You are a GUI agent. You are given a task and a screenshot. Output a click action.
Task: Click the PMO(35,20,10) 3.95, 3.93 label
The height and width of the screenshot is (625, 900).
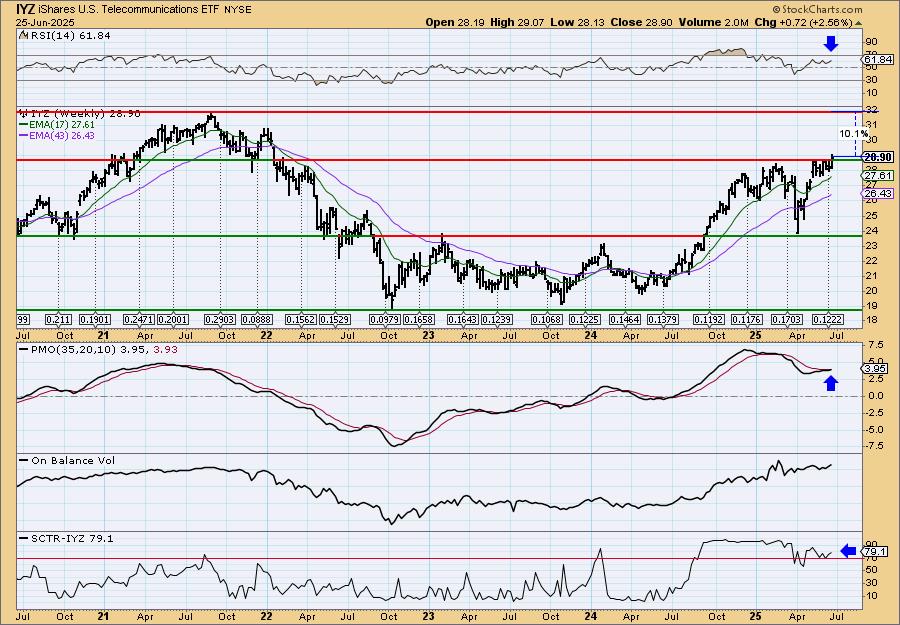tap(99, 350)
